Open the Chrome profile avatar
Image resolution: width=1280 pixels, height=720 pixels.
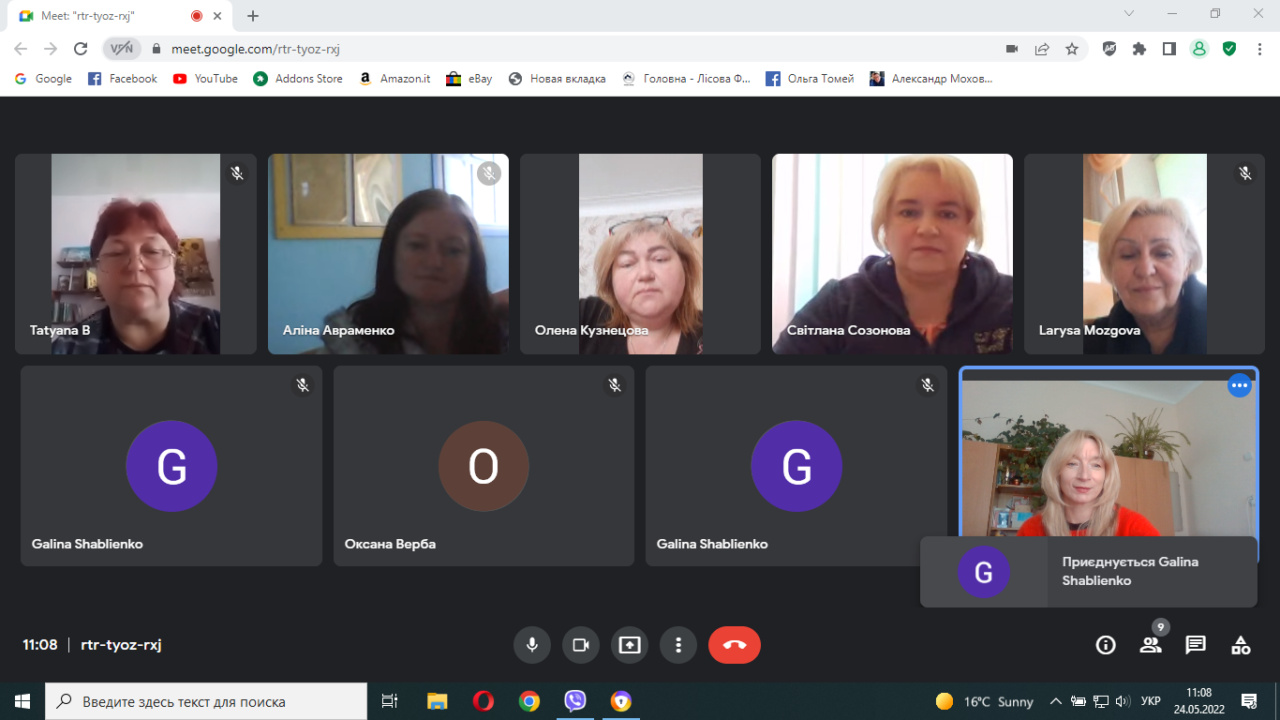pyautogui.click(x=1199, y=48)
